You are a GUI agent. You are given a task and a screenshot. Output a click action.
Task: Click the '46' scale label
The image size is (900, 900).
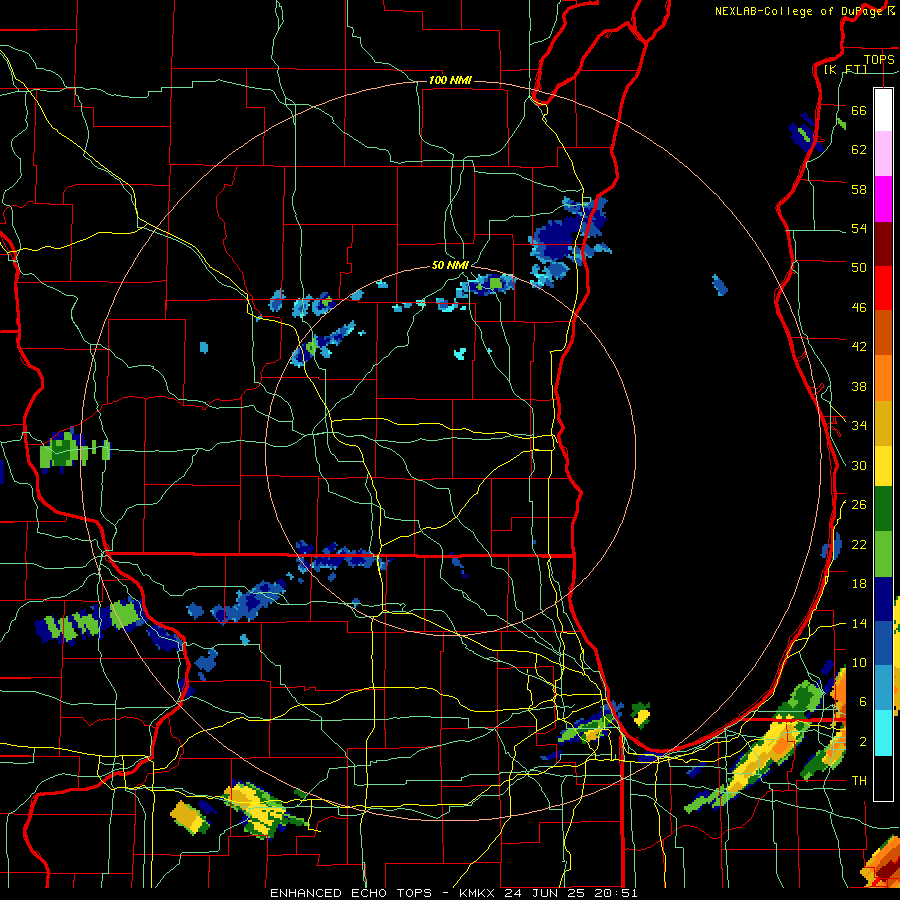(x=859, y=308)
